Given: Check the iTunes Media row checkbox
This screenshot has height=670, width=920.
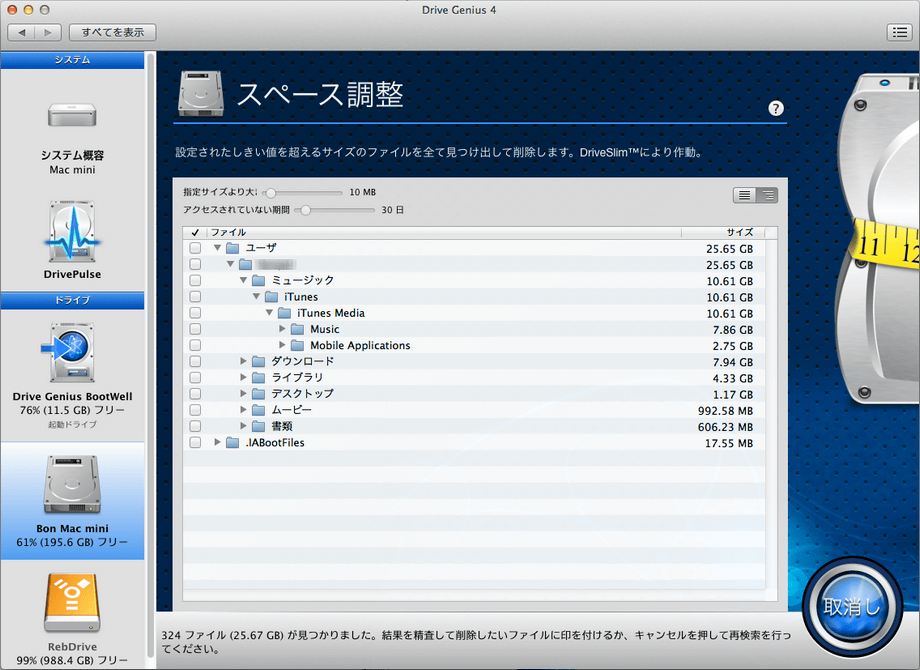Looking at the screenshot, I should tap(195, 313).
